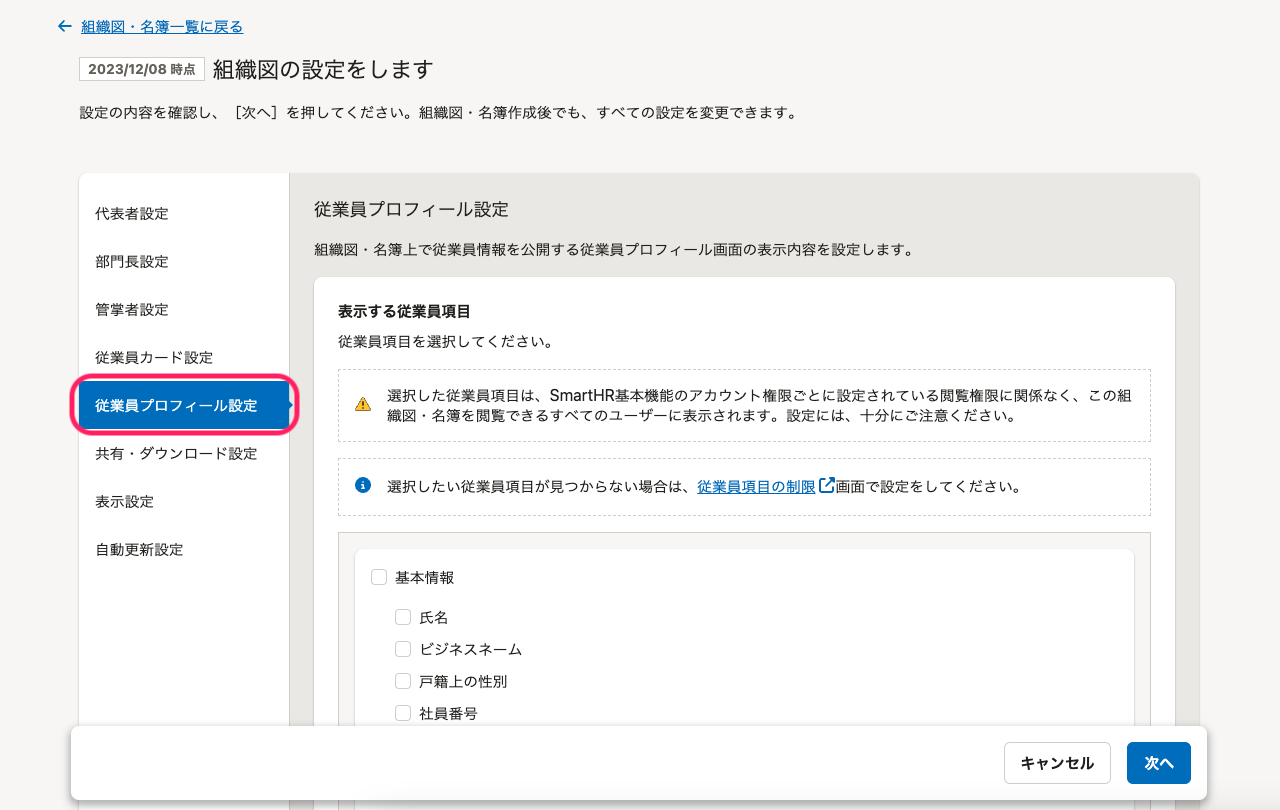Follow the 組織図・名簿一覧に戻る link

[x=162, y=27]
